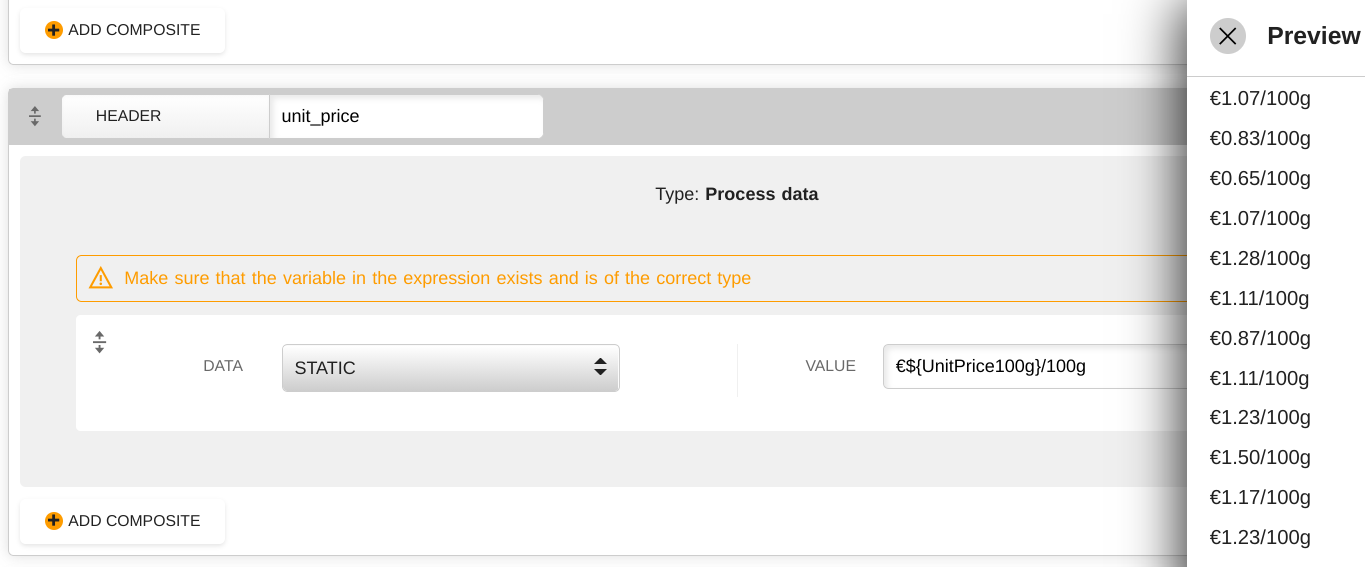Click the 'Type: Process data' text

click(x=737, y=194)
